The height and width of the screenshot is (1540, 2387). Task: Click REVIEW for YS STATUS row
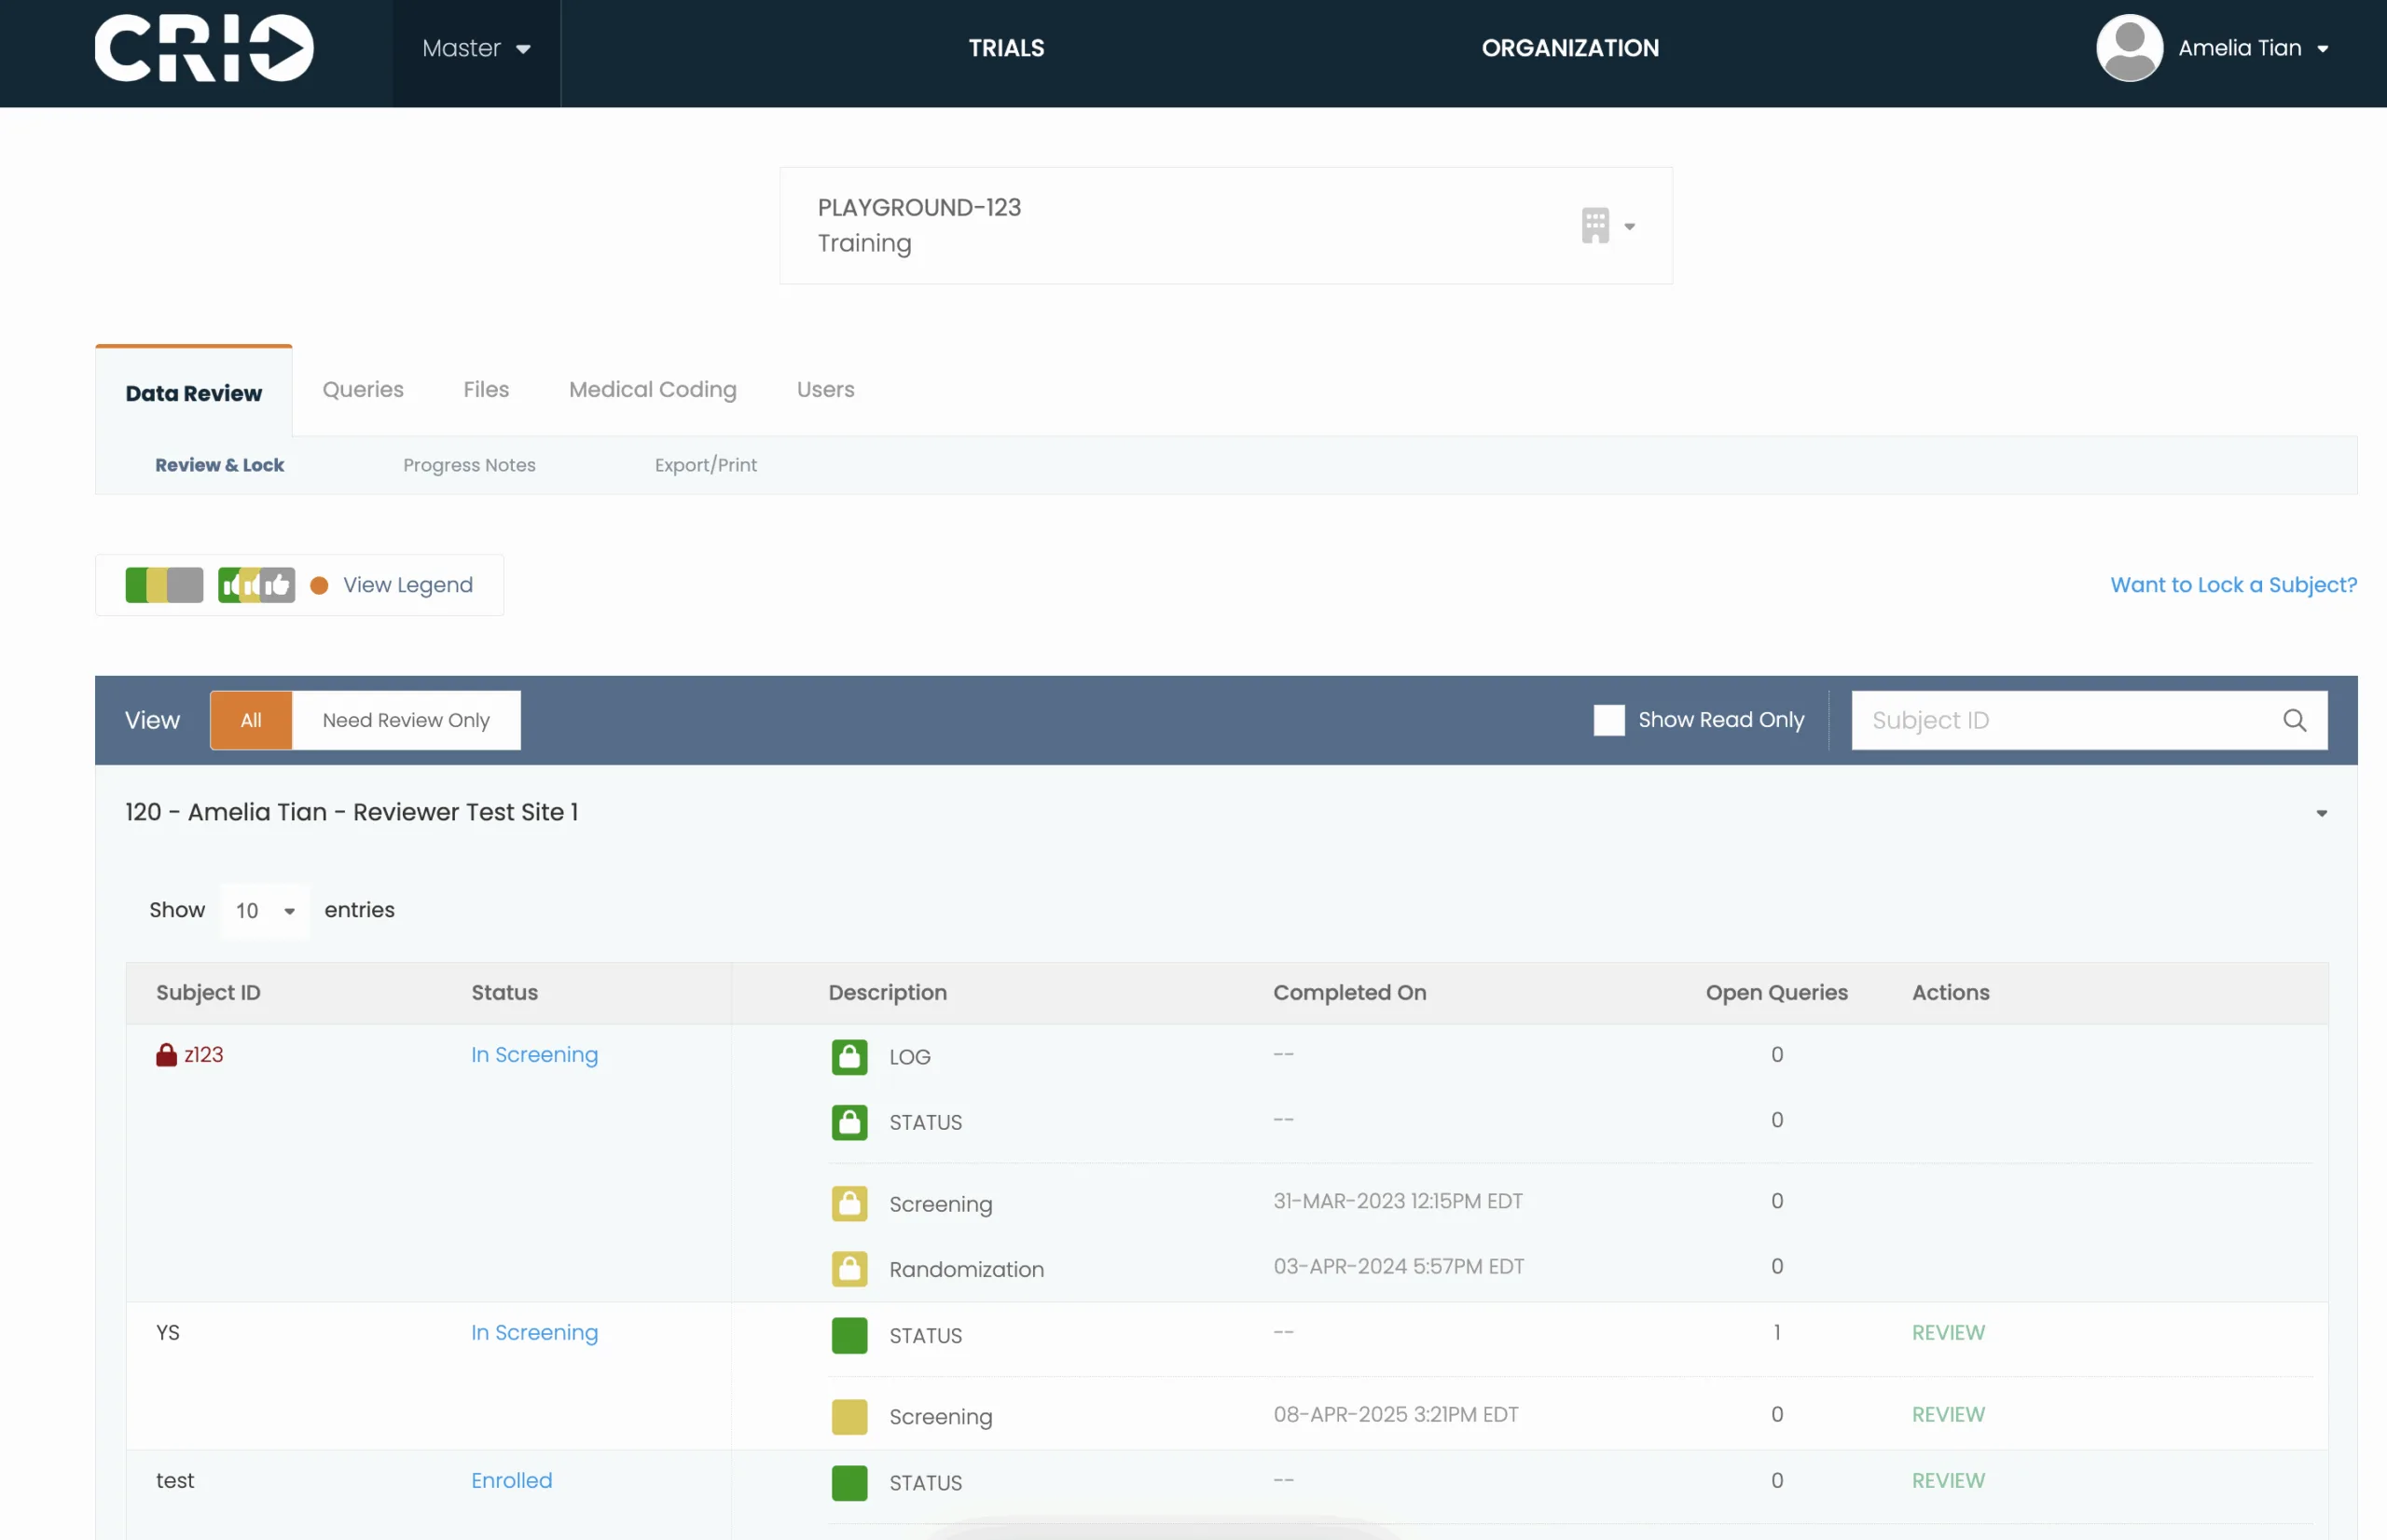[x=1948, y=1333]
